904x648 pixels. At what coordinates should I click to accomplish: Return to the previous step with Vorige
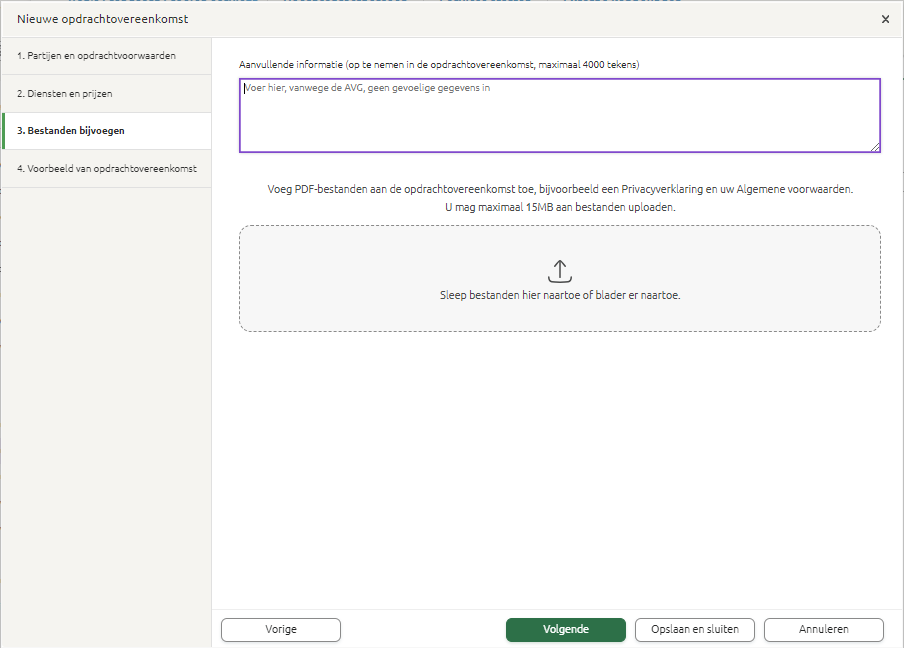pyautogui.click(x=280, y=629)
